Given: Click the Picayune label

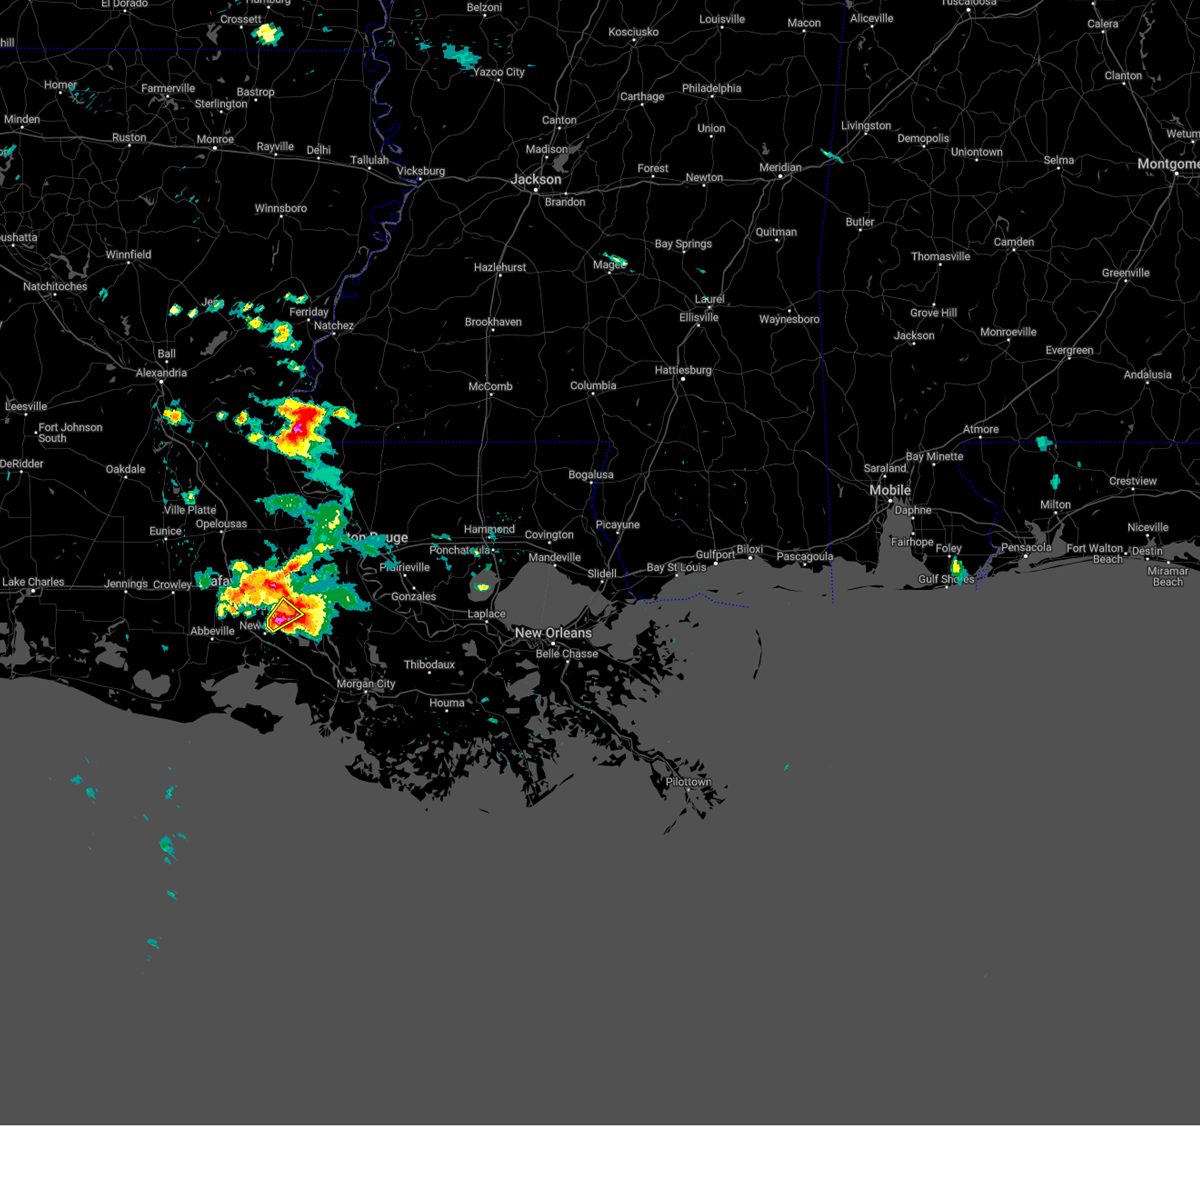Looking at the screenshot, I should pos(617,525).
